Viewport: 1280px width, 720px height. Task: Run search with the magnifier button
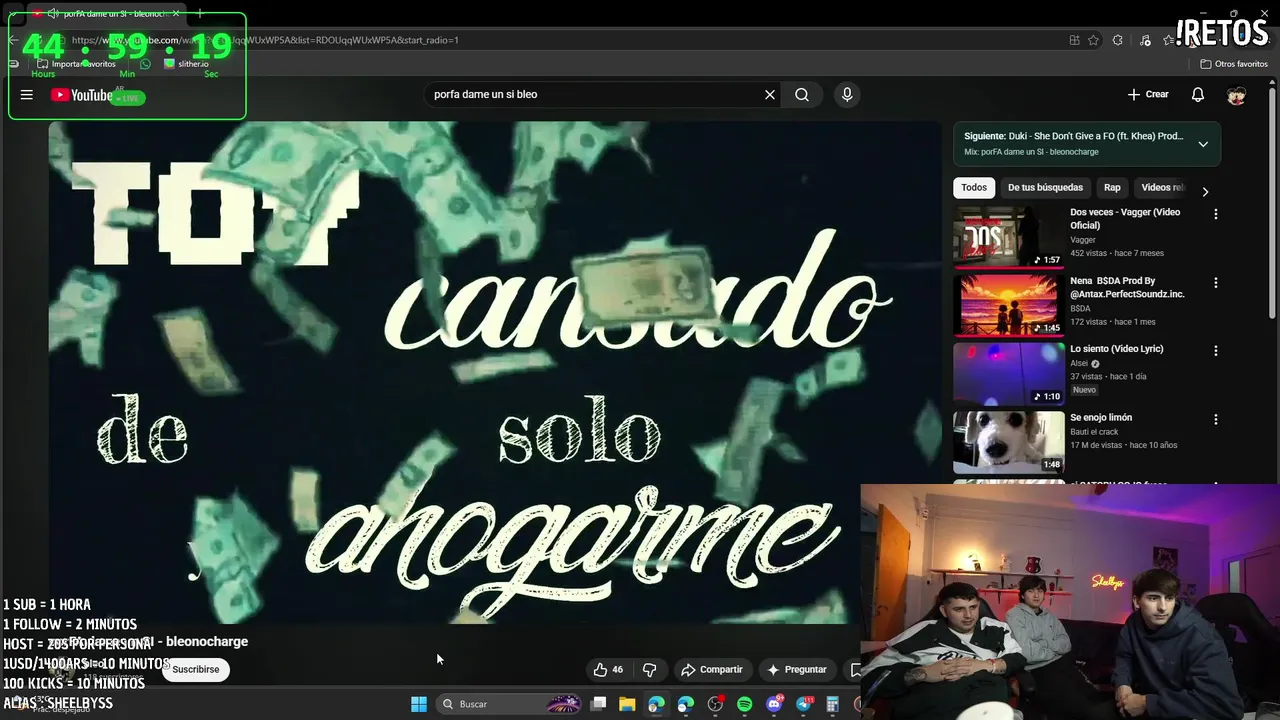802,94
